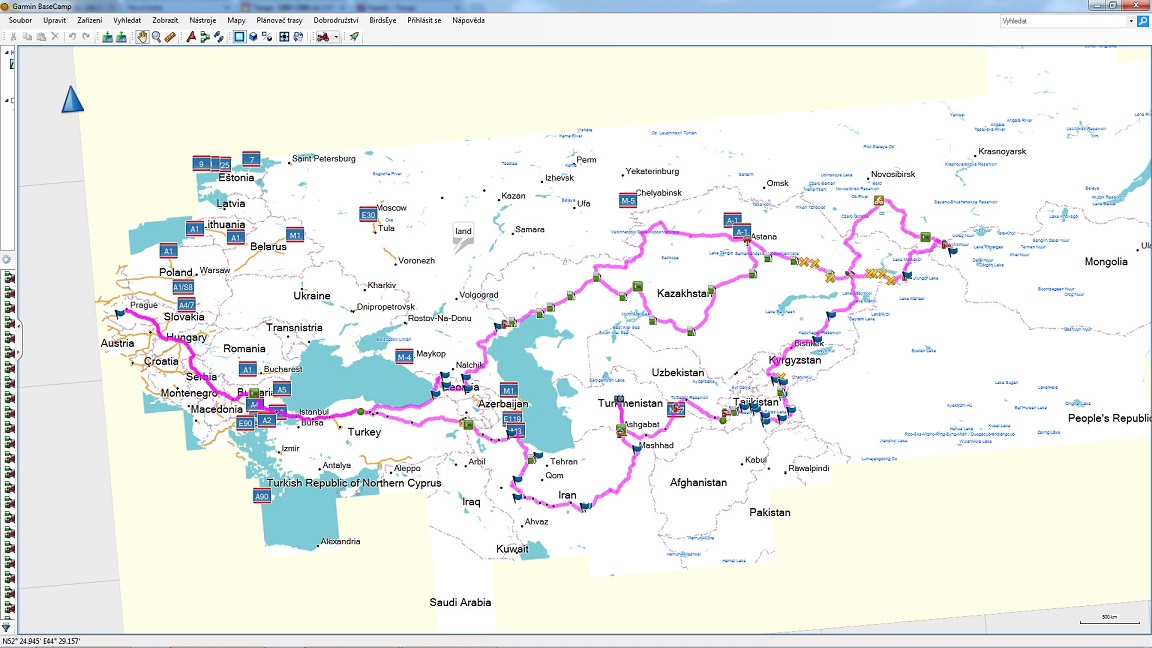Open the BirdsEye menu item
The image size is (1152, 648).
(x=382, y=20)
